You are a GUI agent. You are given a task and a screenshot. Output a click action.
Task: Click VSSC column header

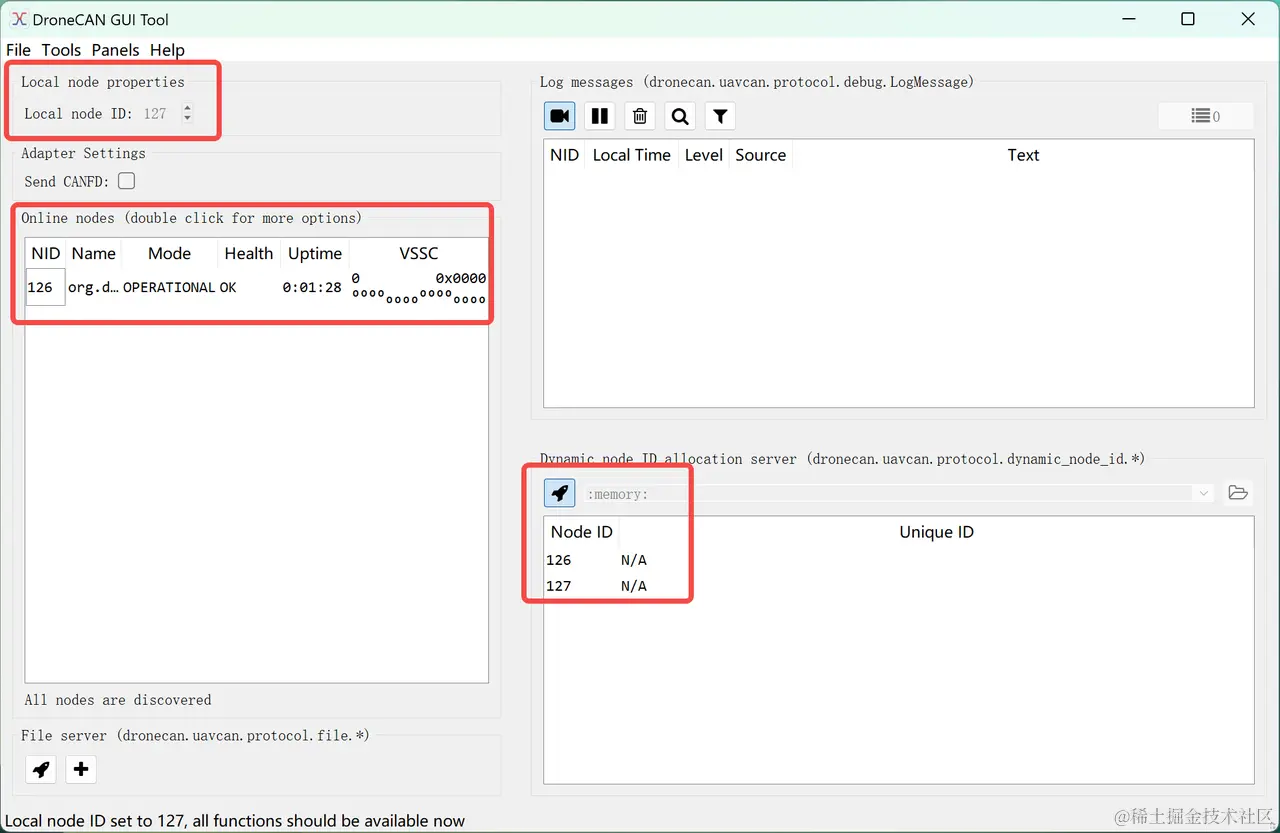tap(419, 253)
